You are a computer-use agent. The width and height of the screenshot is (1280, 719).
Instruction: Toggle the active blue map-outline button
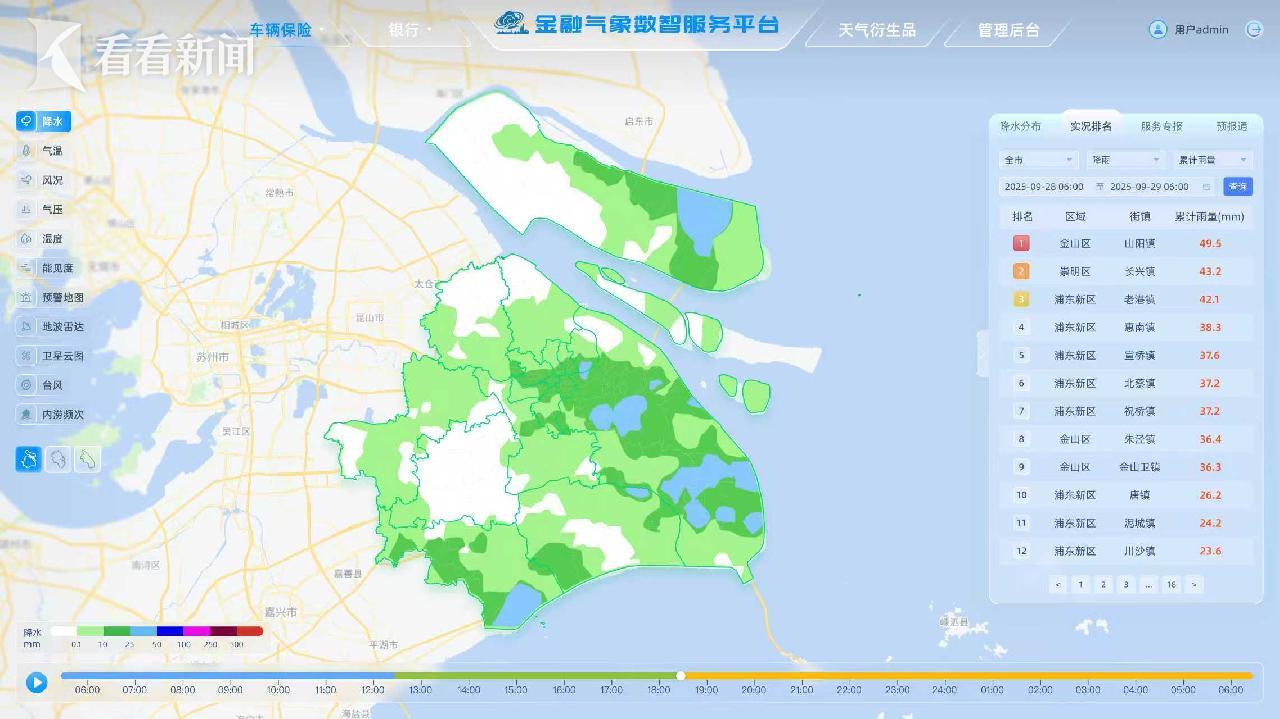coord(29,459)
